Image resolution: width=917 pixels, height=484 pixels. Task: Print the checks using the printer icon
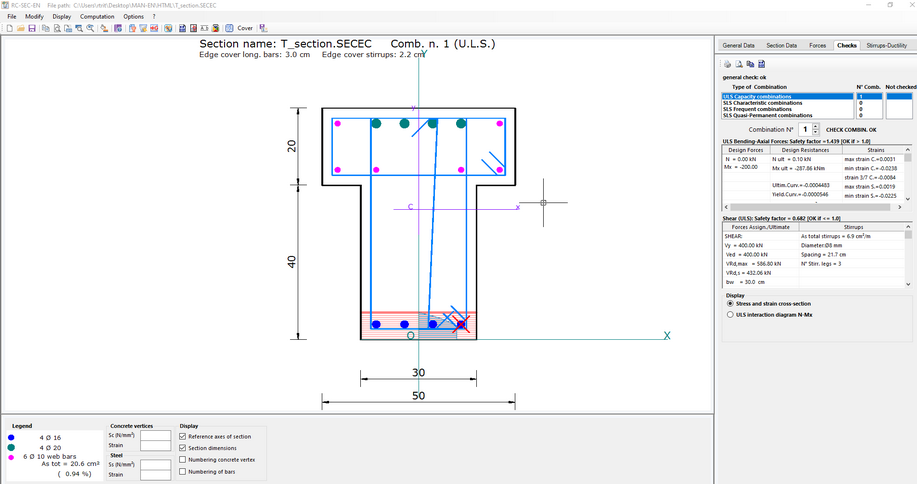click(728, 64)
